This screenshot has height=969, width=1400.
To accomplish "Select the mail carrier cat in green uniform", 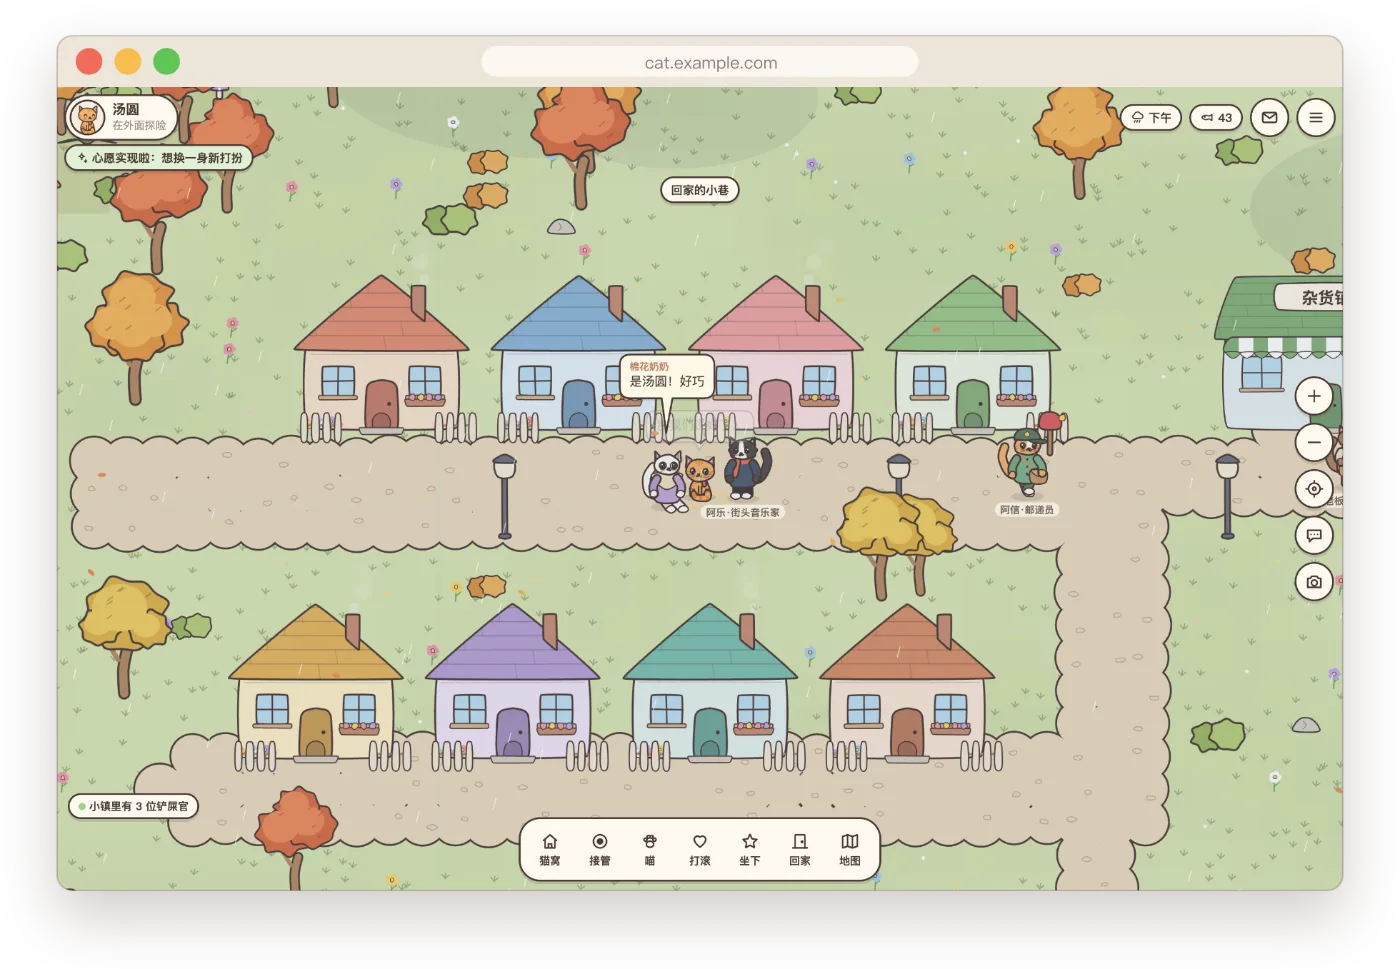I will 1024,462.
